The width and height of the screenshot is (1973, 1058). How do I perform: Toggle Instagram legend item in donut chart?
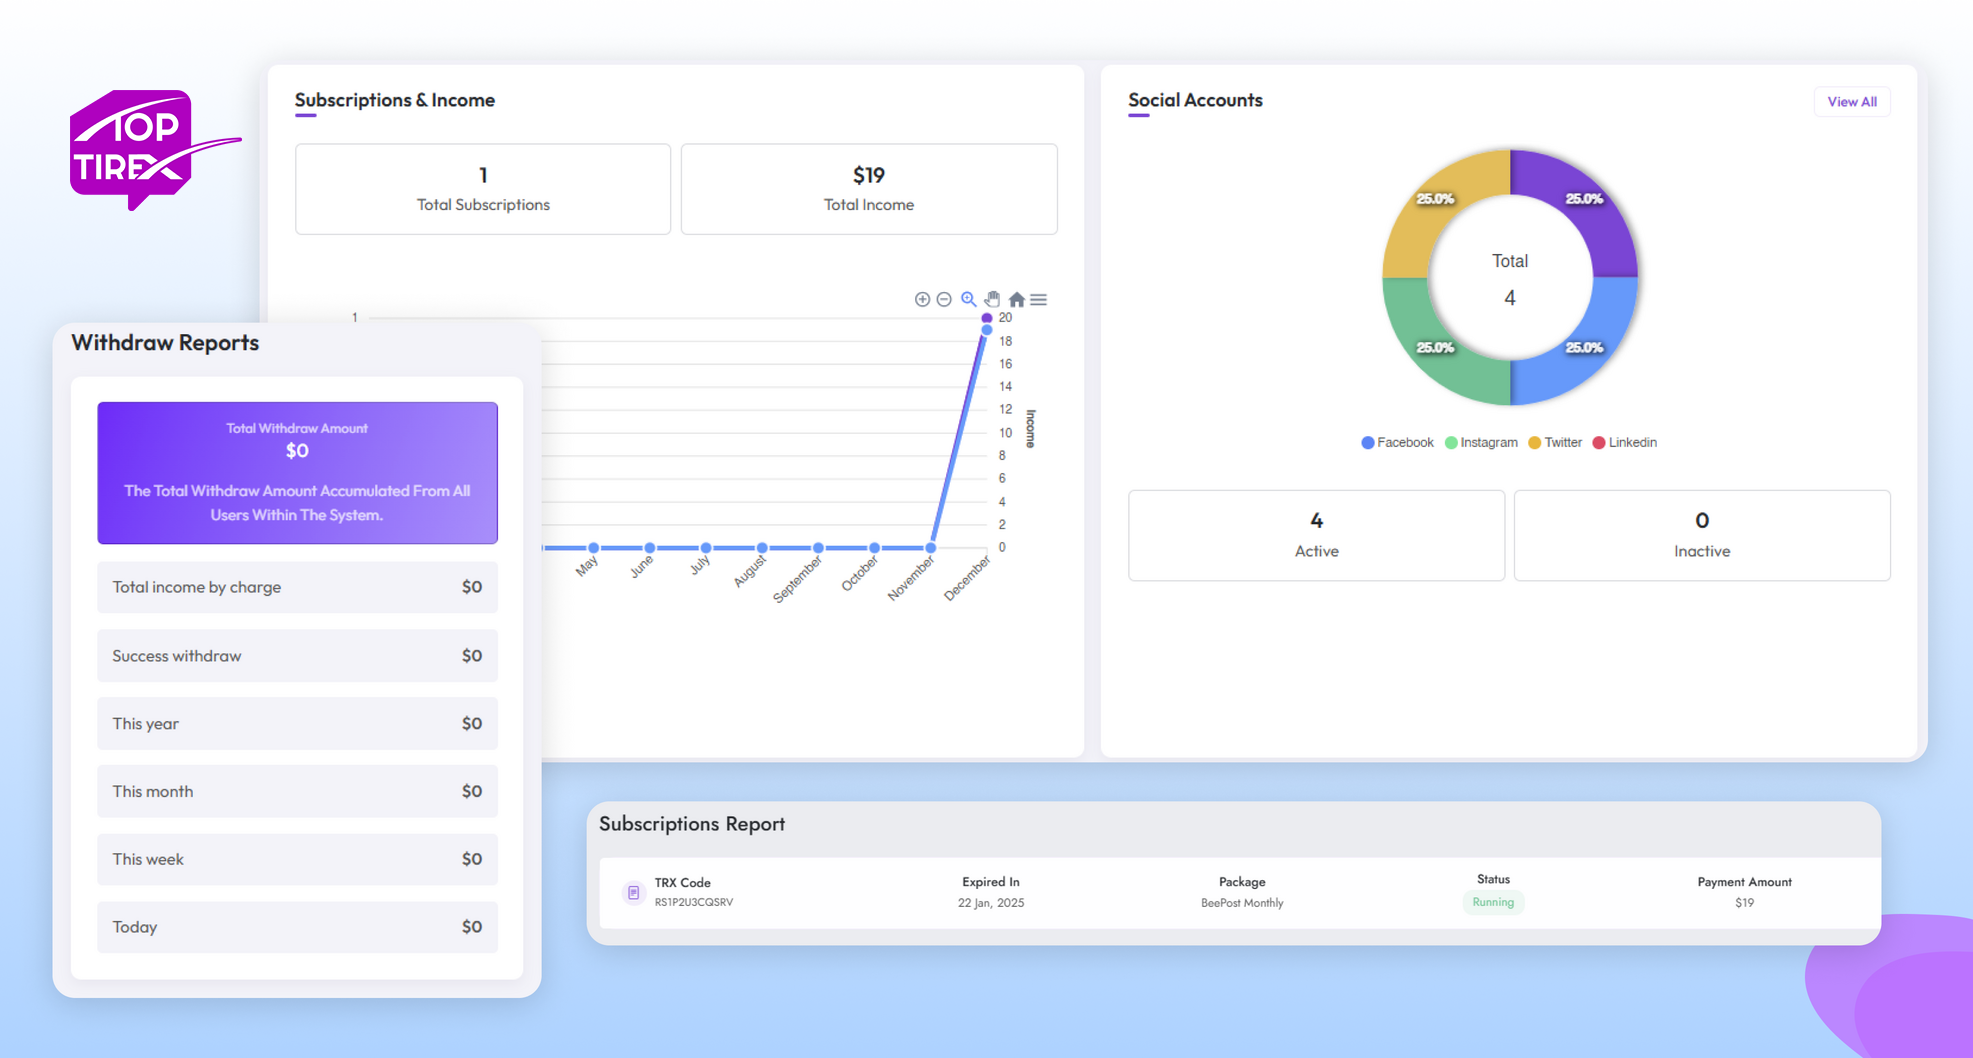(1481, 442)
